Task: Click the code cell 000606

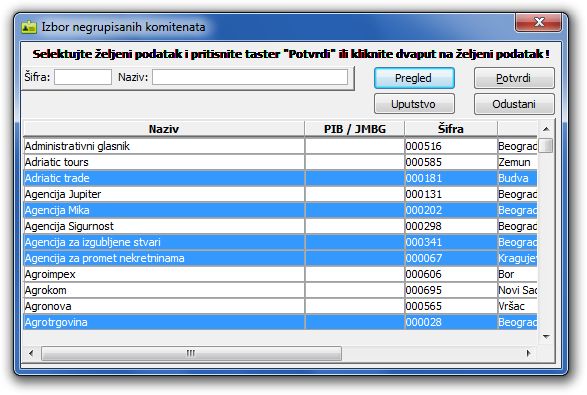Action: point(451,274)
